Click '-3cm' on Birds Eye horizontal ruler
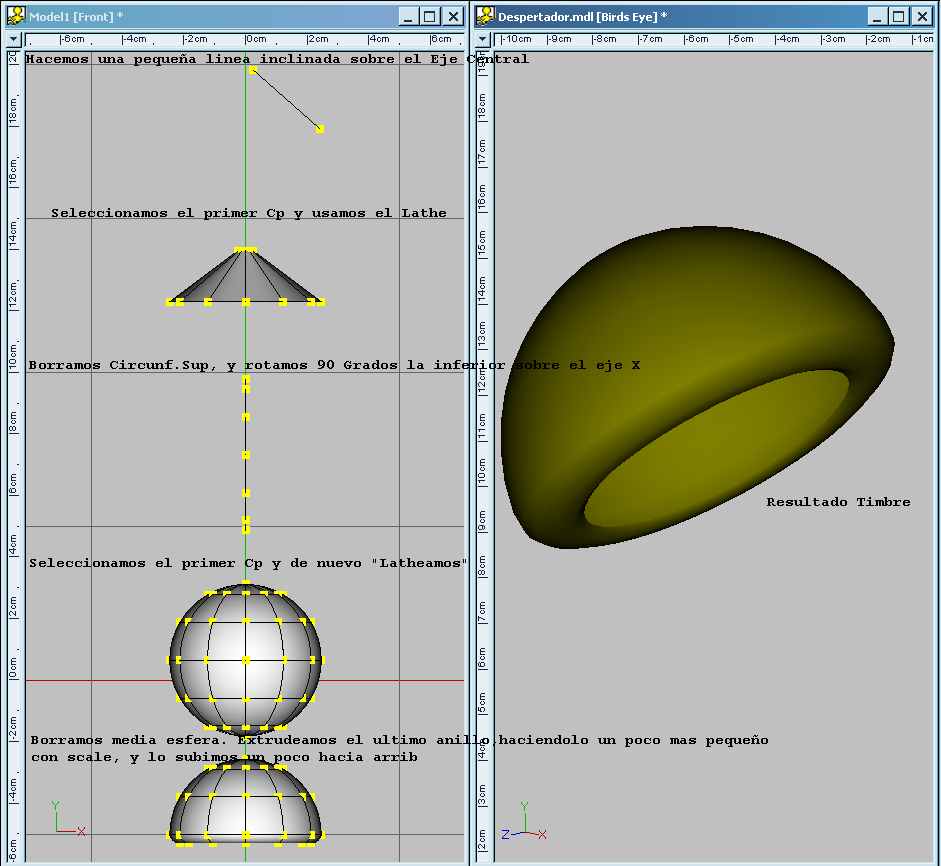Screen dimensions: 941x866 click(x=834, y=39)
